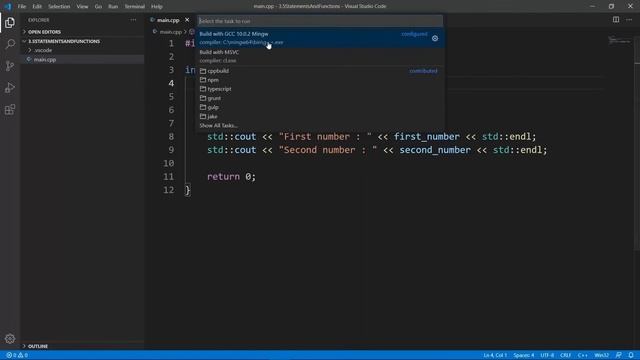Screen dimensions: 640x360
Task: Change line endings via CRLF
Action: point(565,355)
